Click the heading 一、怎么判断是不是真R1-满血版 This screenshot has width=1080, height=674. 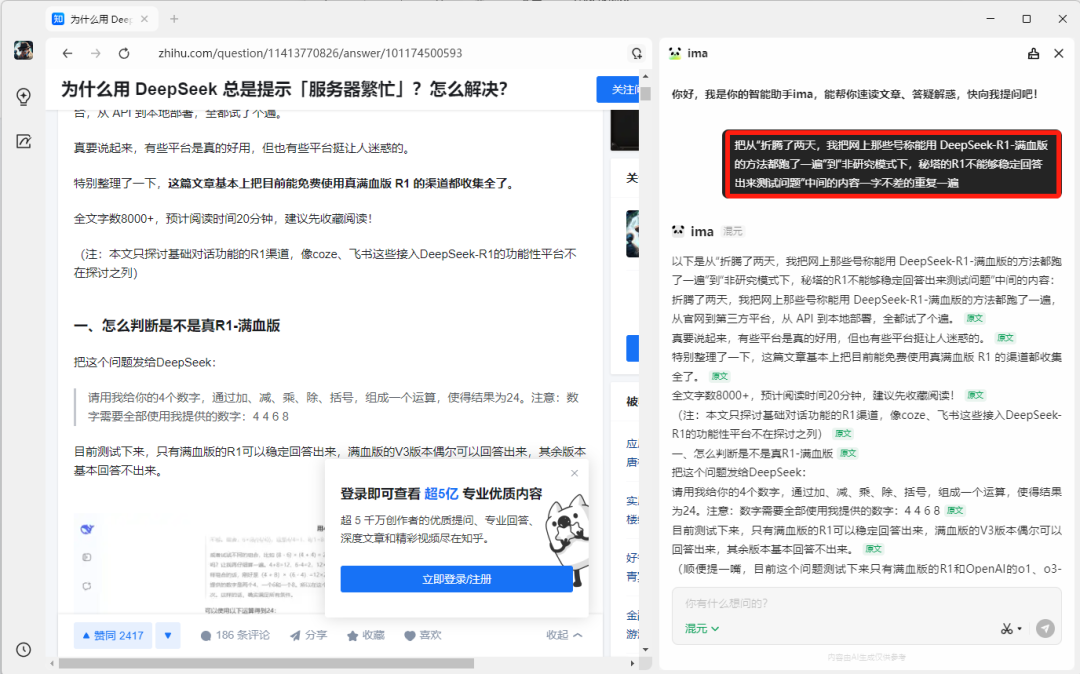(177, 326)
